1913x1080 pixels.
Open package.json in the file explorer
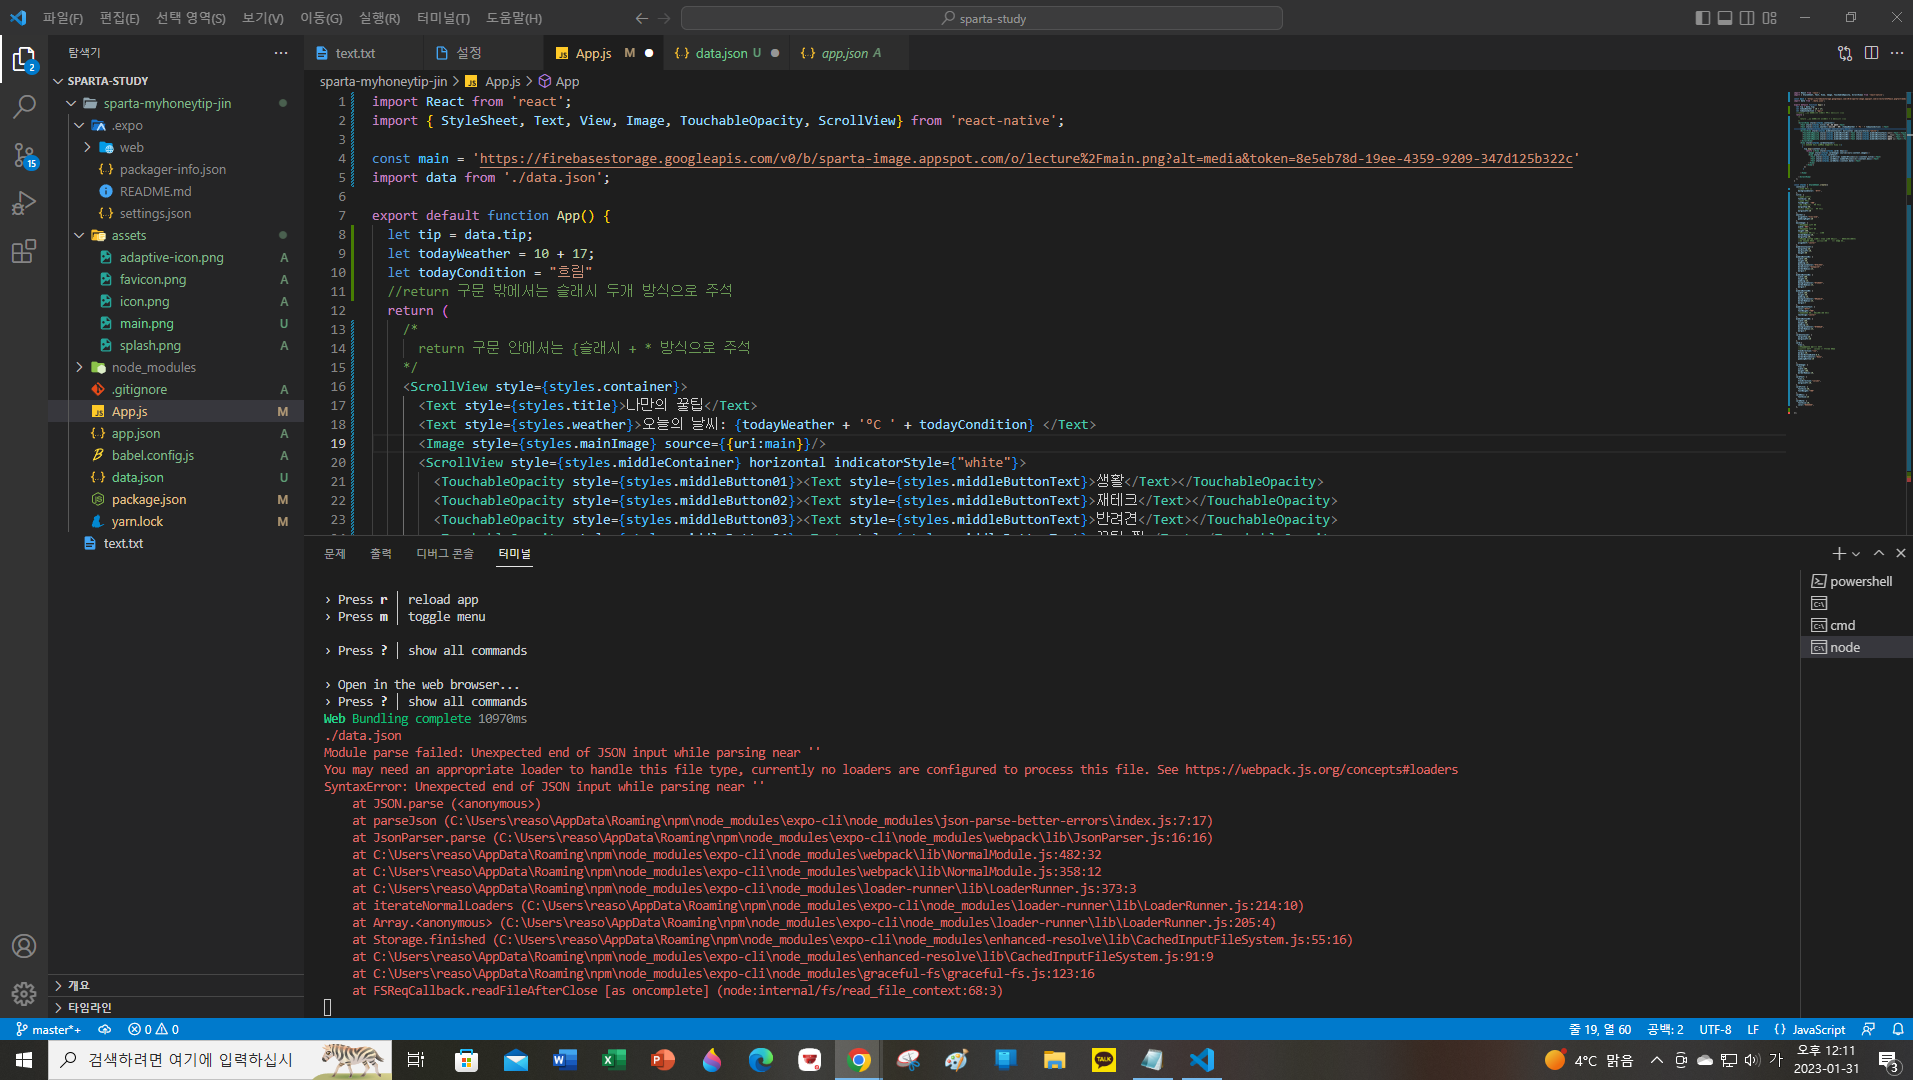coord(176,499)
